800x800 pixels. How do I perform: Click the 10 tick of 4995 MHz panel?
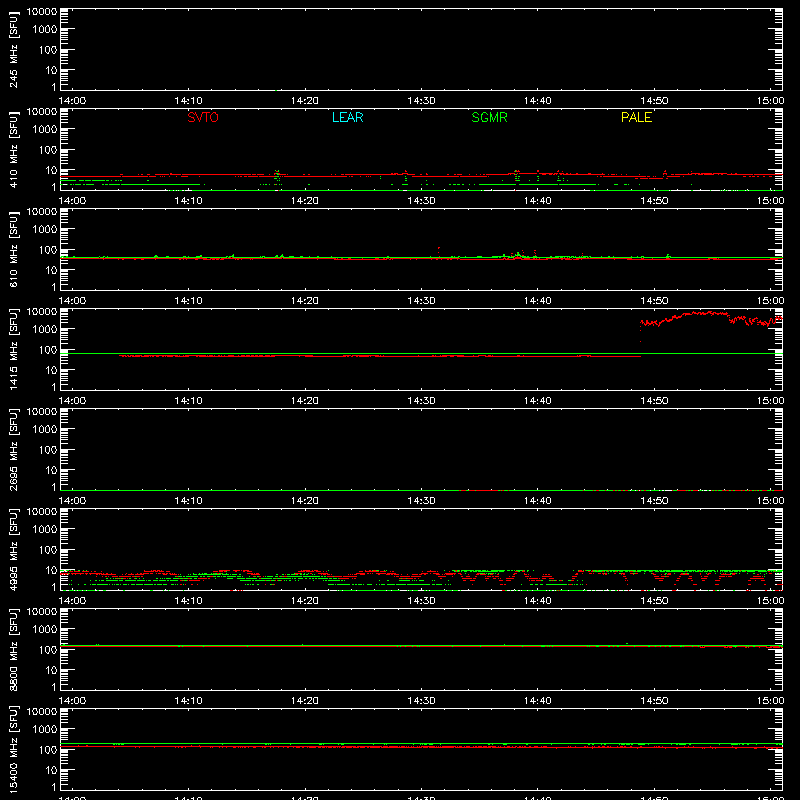[x=52, y=570]
